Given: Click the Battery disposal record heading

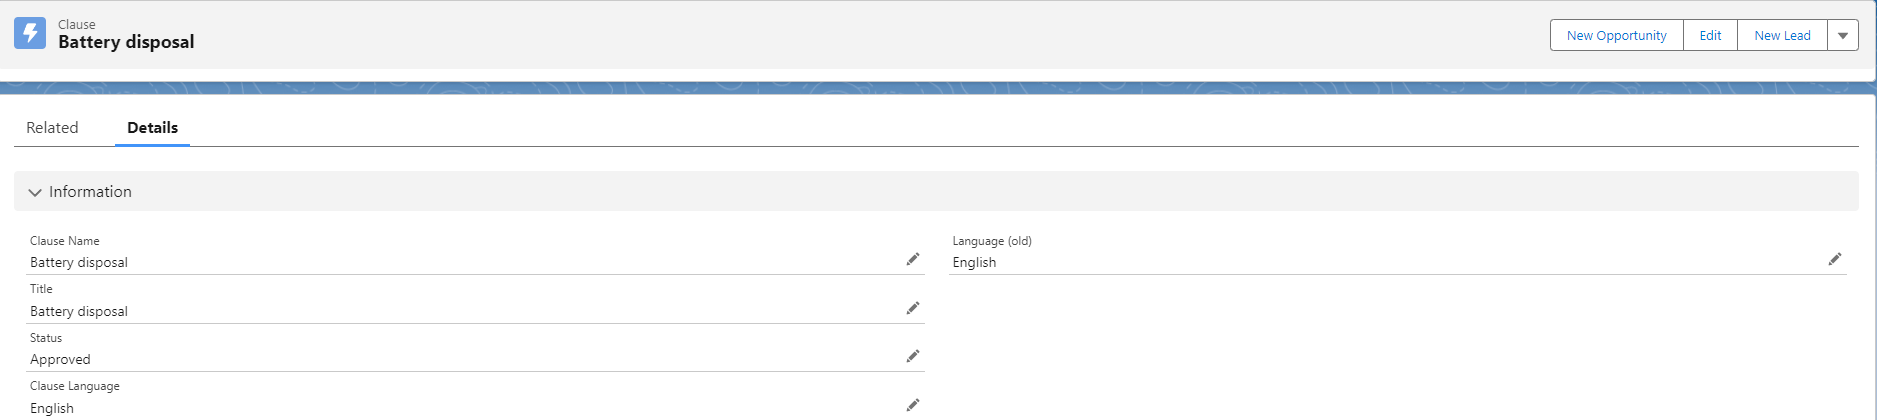Looking at the screenshot, I should point(126,42).
